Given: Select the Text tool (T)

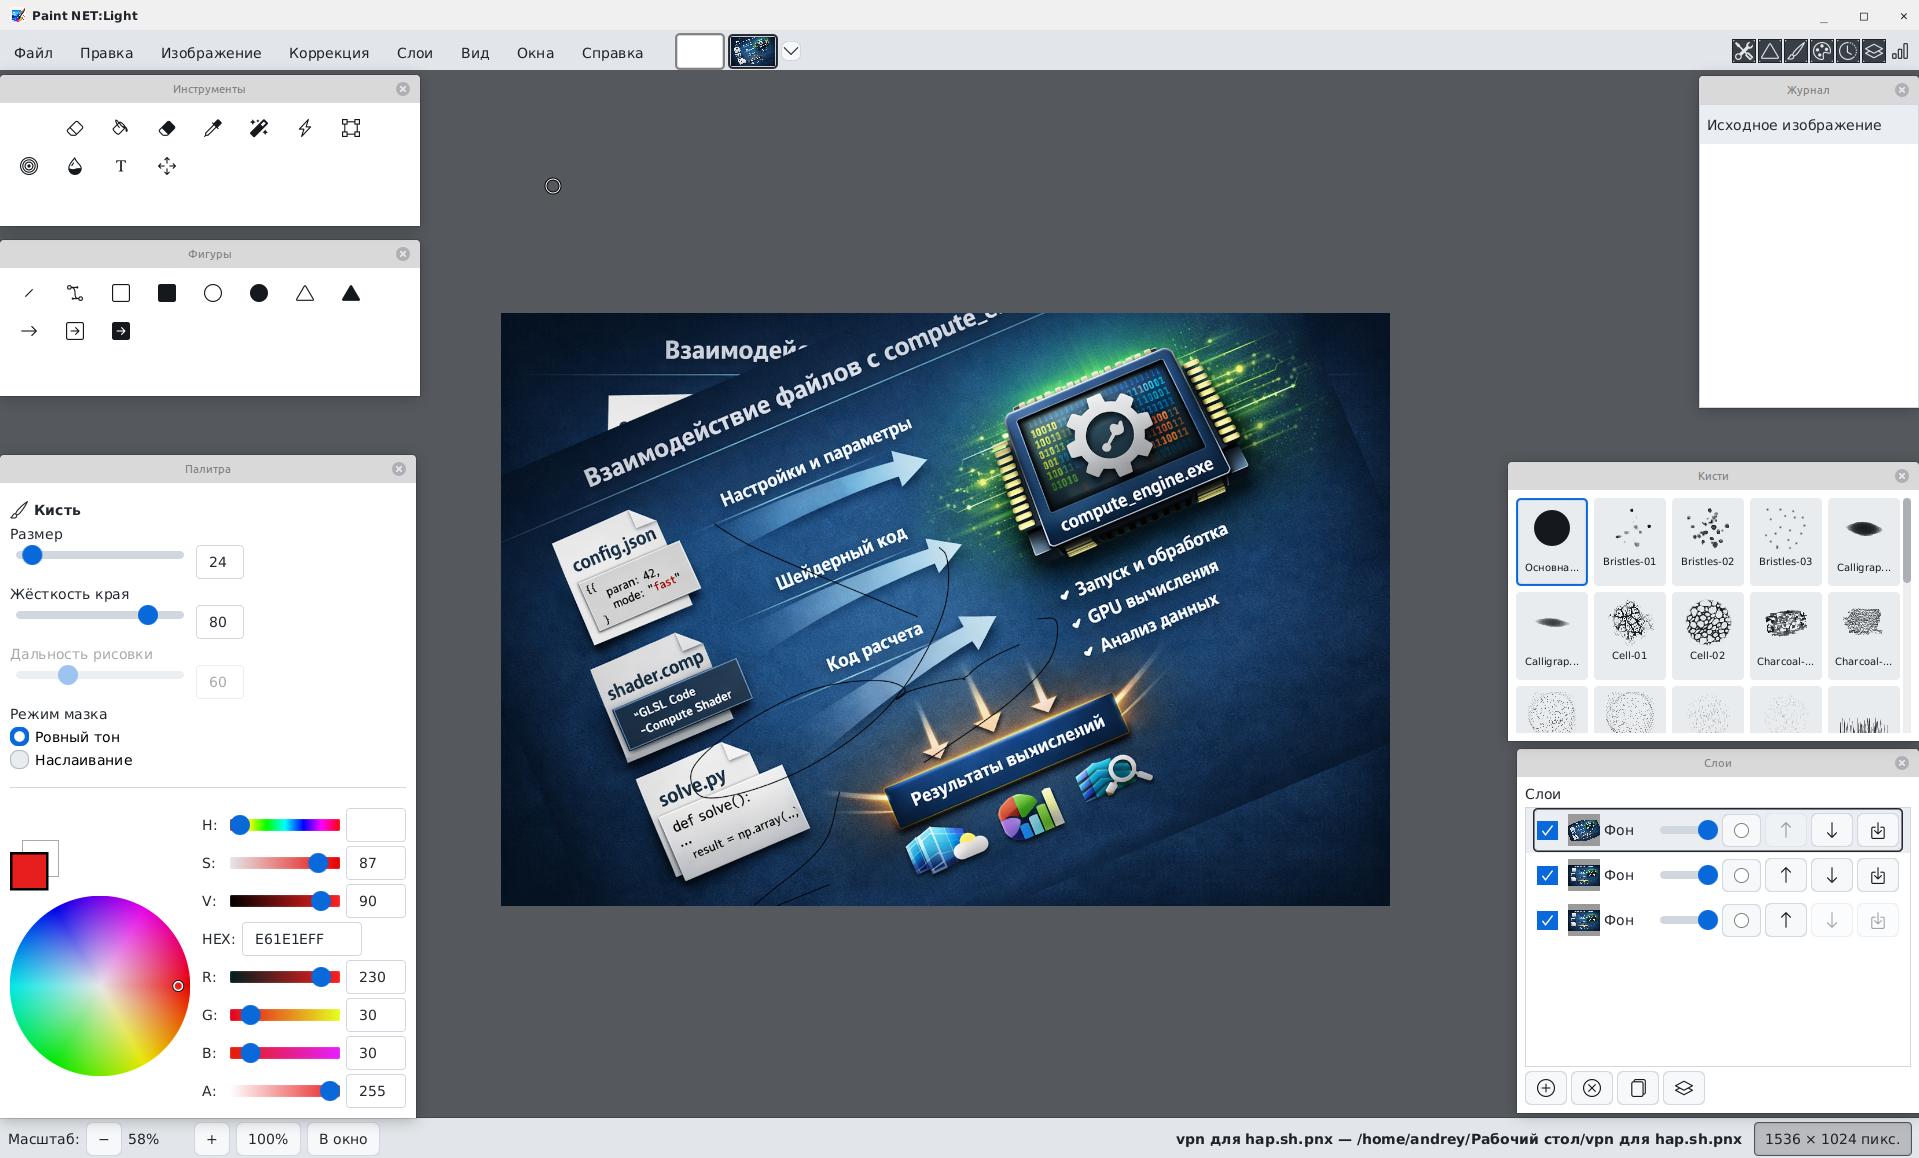Looking at the screenshot, I should (x=121, y=166).
